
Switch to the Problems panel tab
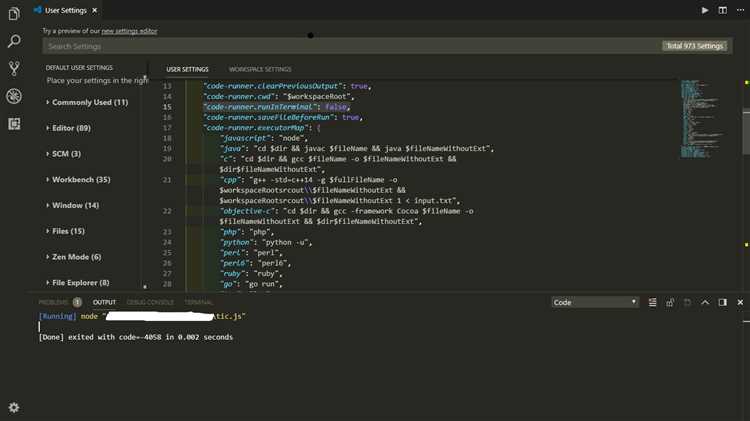pyautogui.click(x=53, y=302)
